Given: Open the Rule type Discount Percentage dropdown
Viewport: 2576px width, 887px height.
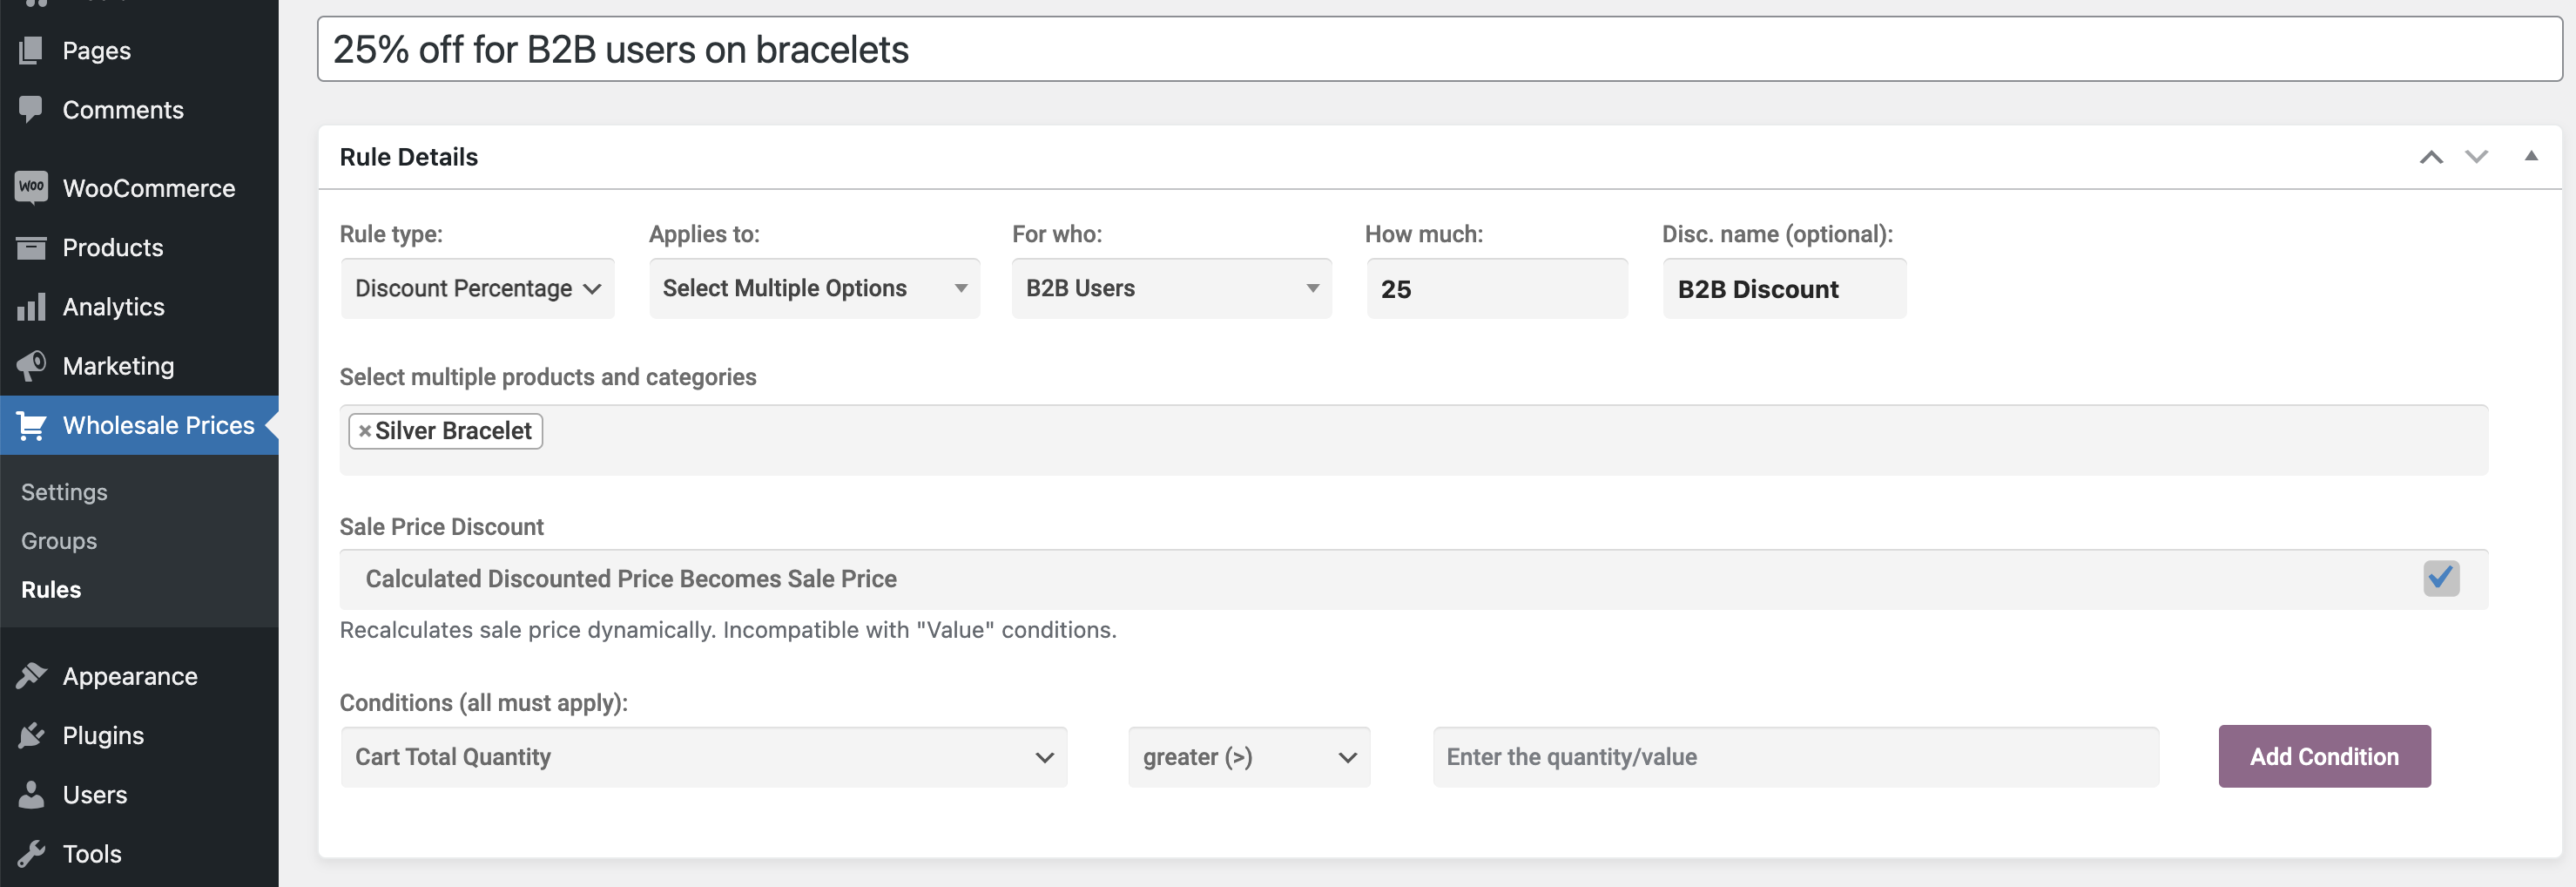Looking at the screenshot, I should (477, 288).
